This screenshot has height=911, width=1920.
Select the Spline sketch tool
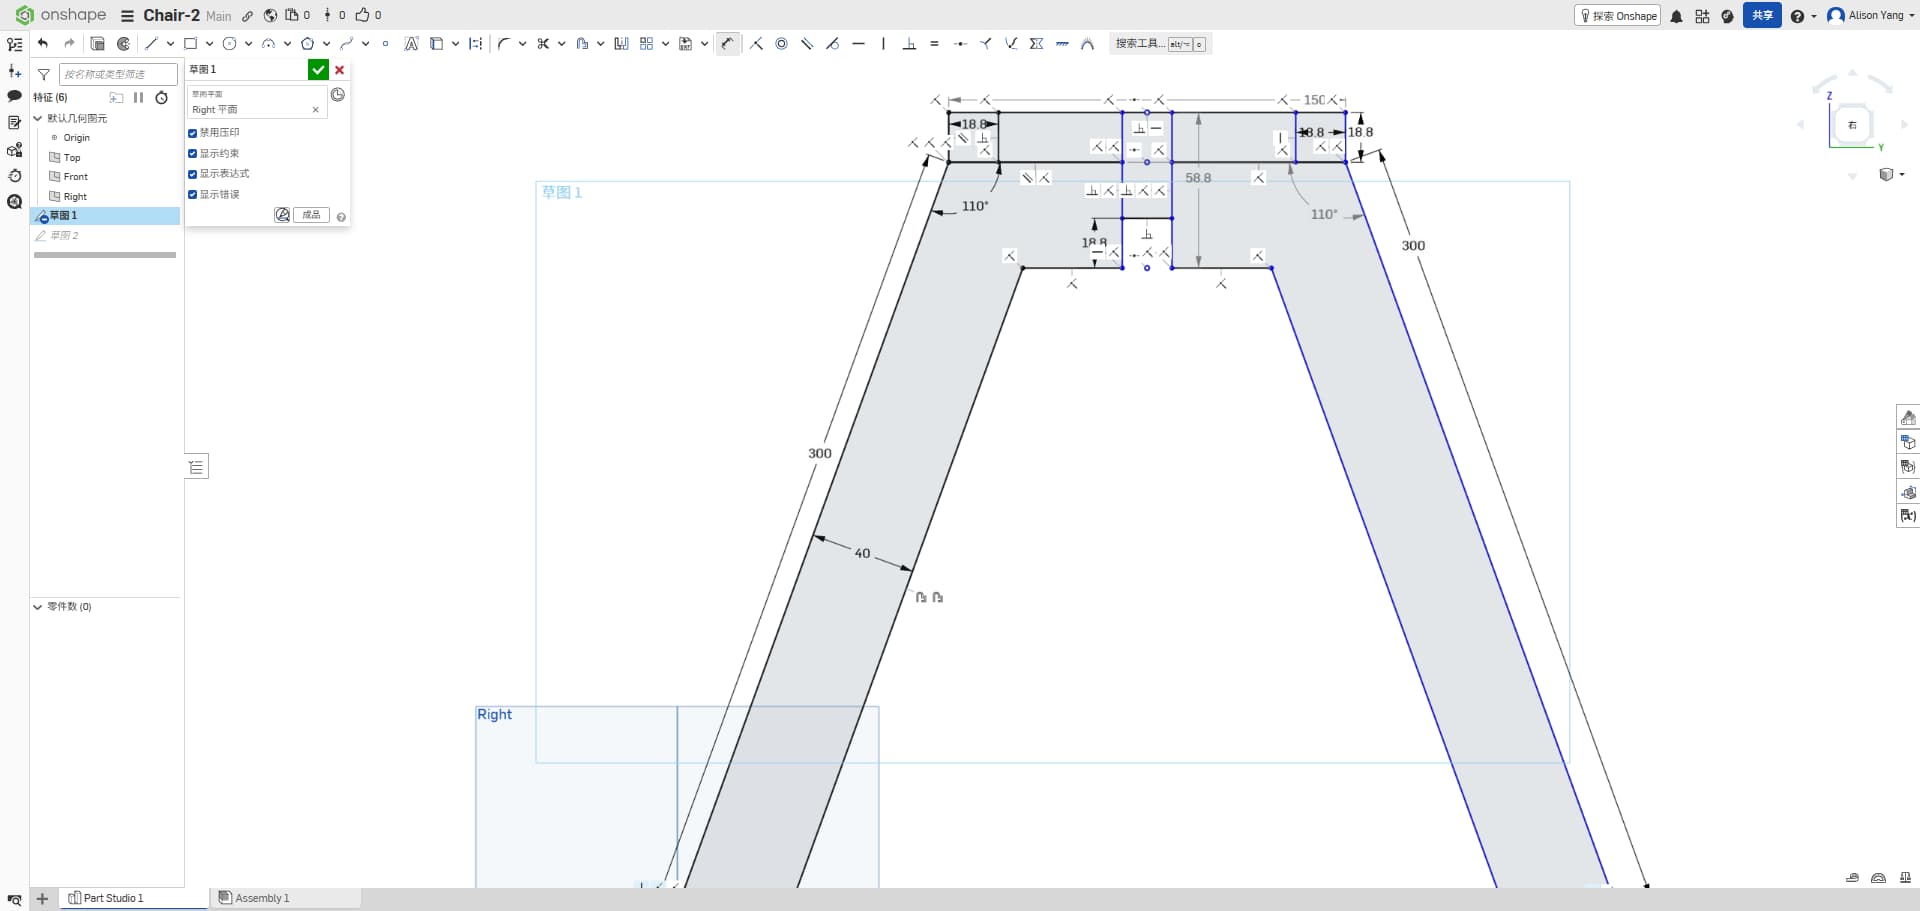pyautogui.click(x=346, y=43)
